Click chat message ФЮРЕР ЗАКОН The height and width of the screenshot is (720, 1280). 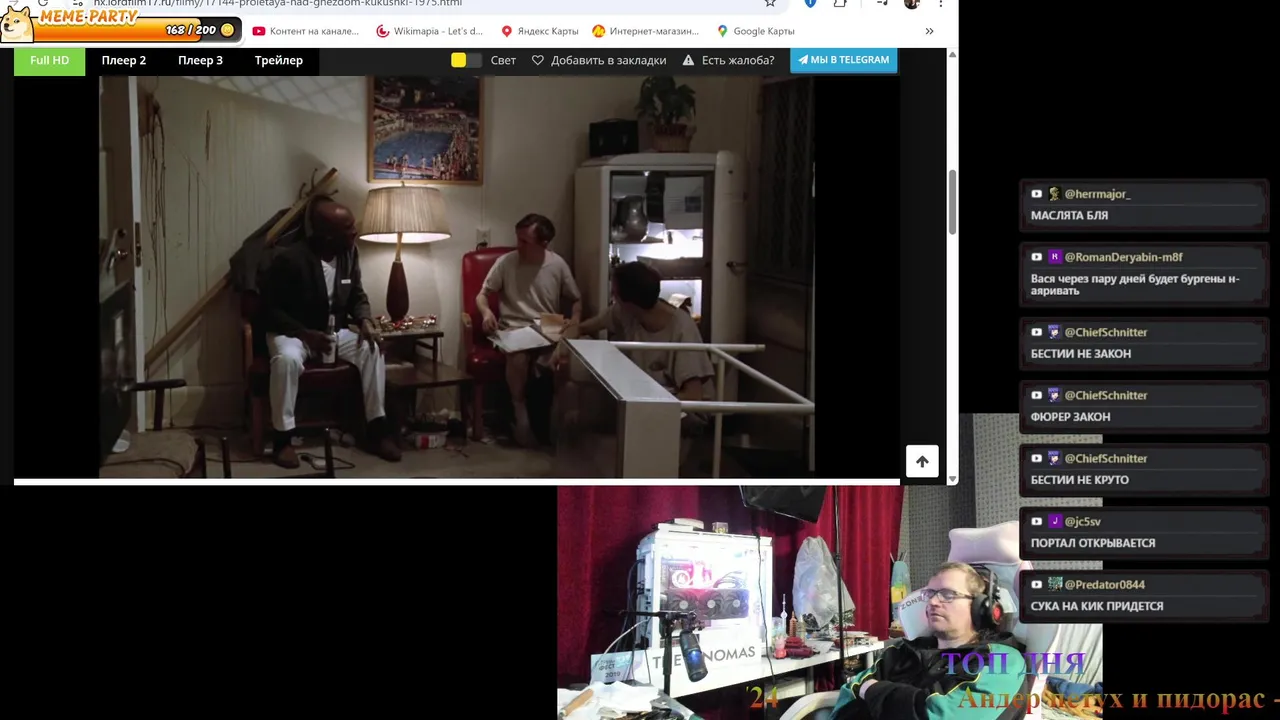pos(1070,417)
